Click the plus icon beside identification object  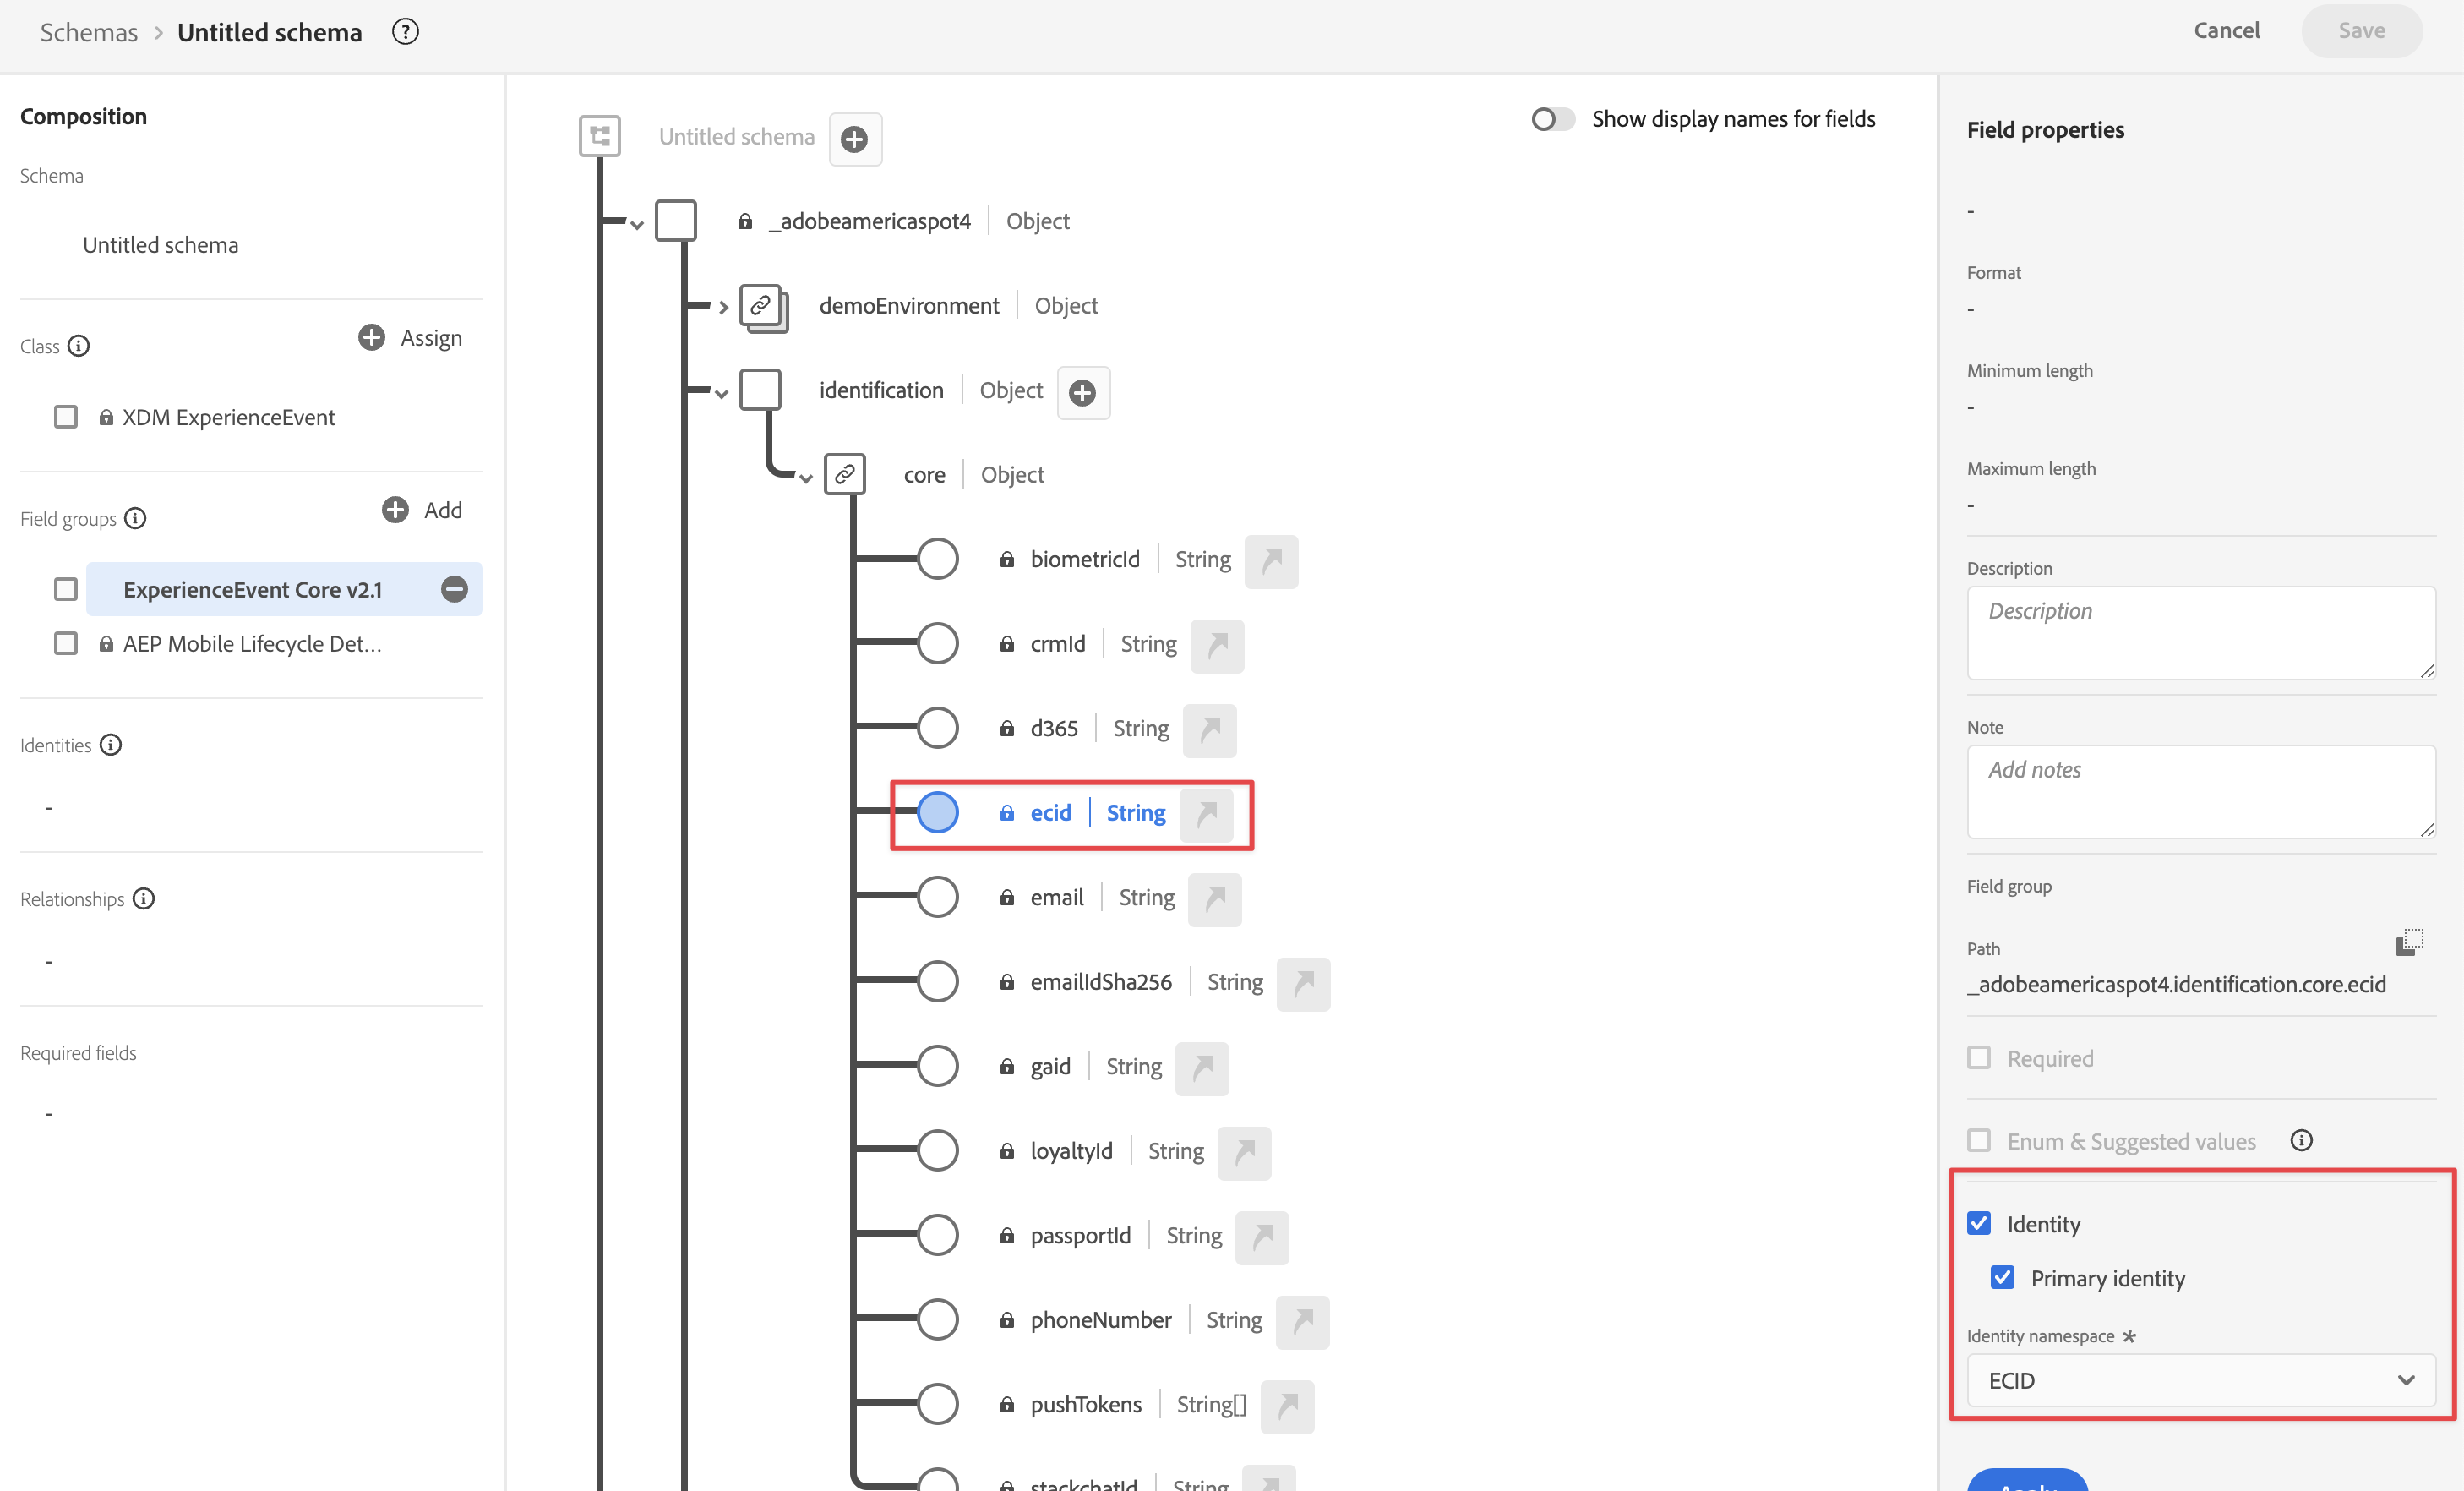pyautogui.click(x=1083, y=393)
